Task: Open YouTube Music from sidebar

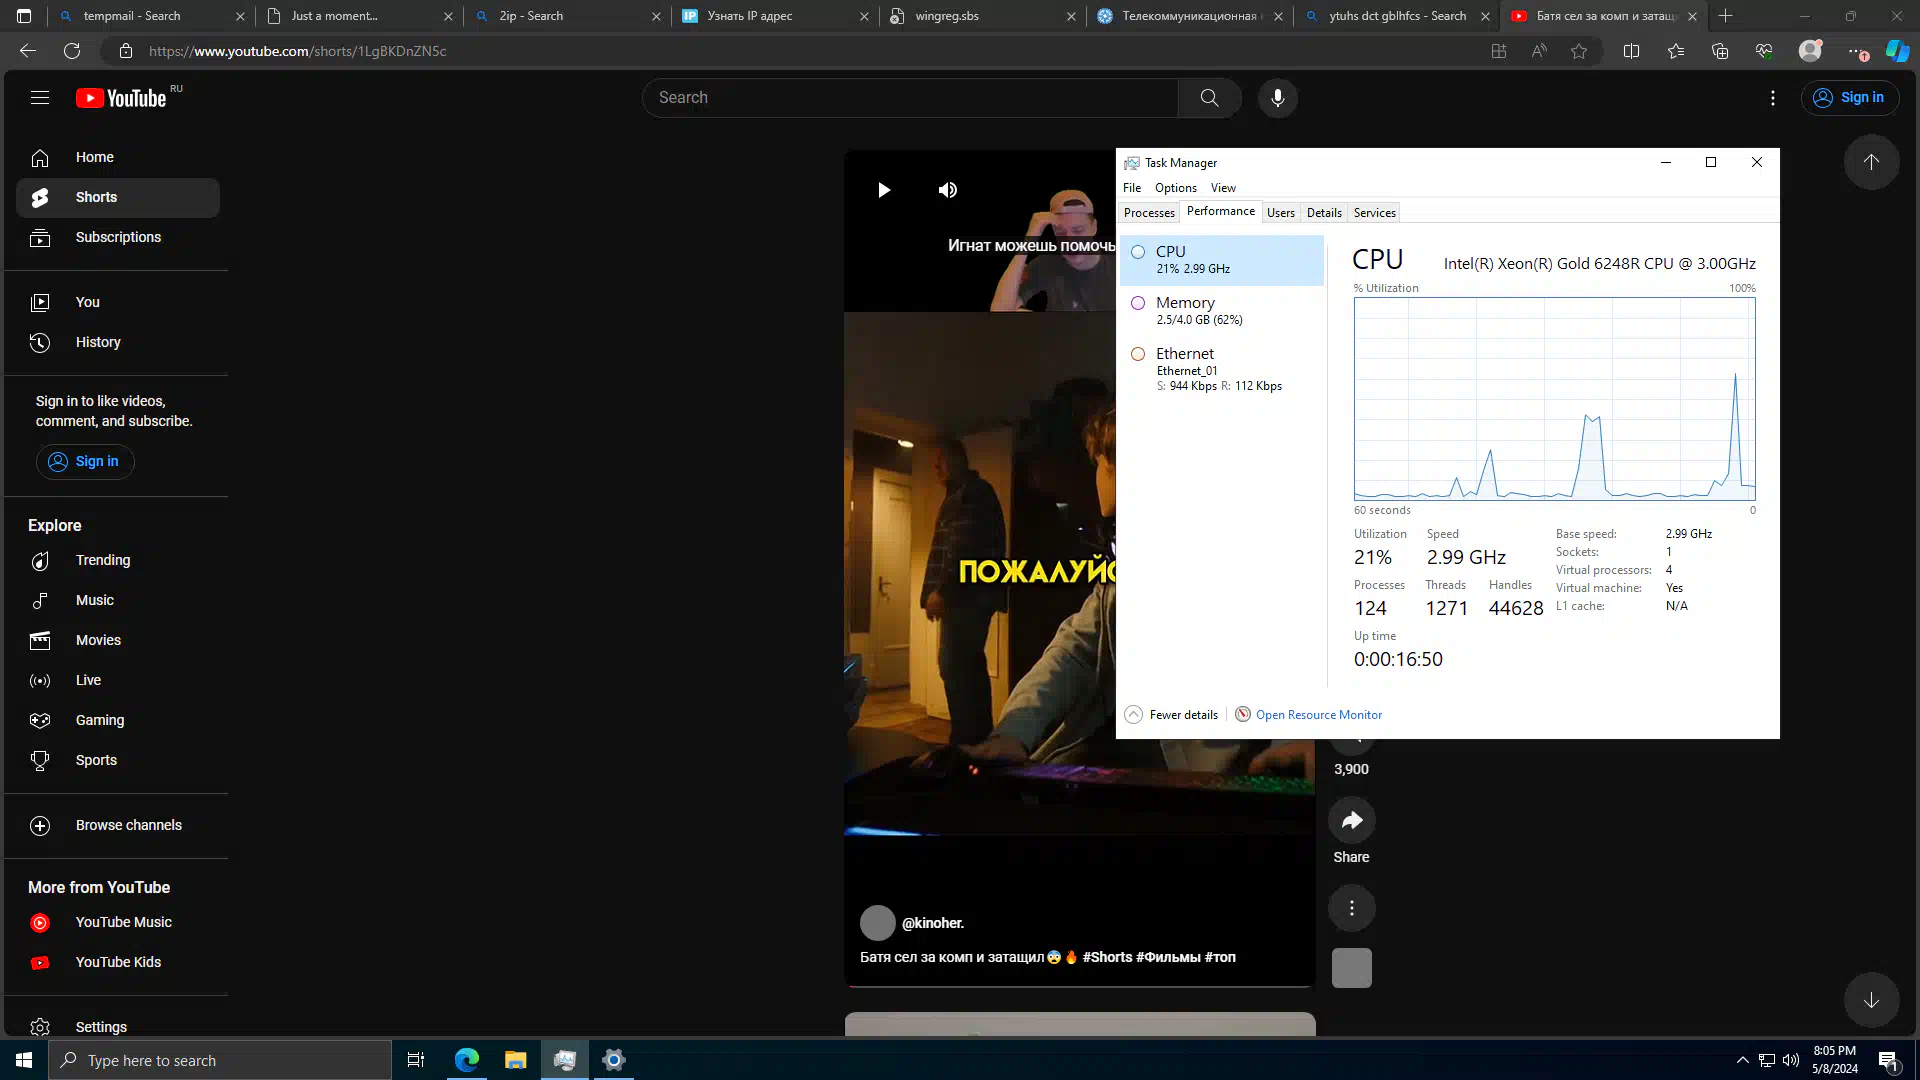Action: pyautogui.click(x=123, y=922)
